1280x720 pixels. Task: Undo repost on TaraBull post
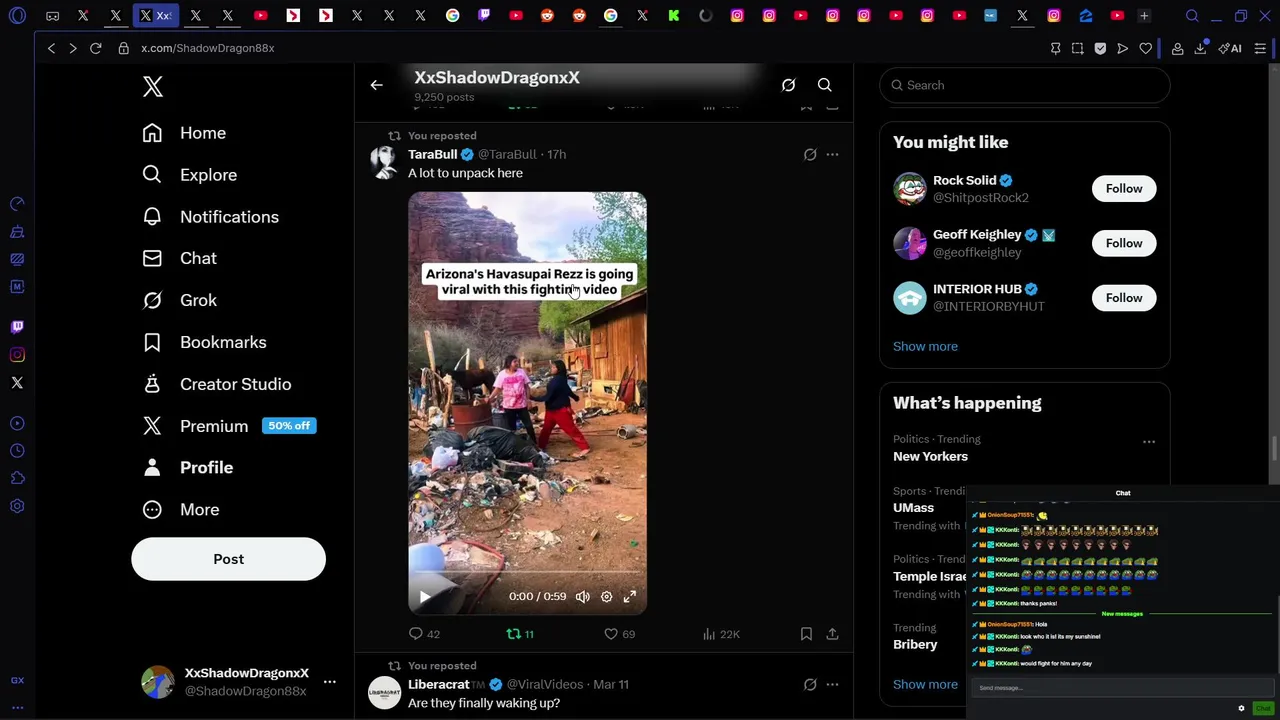click(520, 634)
